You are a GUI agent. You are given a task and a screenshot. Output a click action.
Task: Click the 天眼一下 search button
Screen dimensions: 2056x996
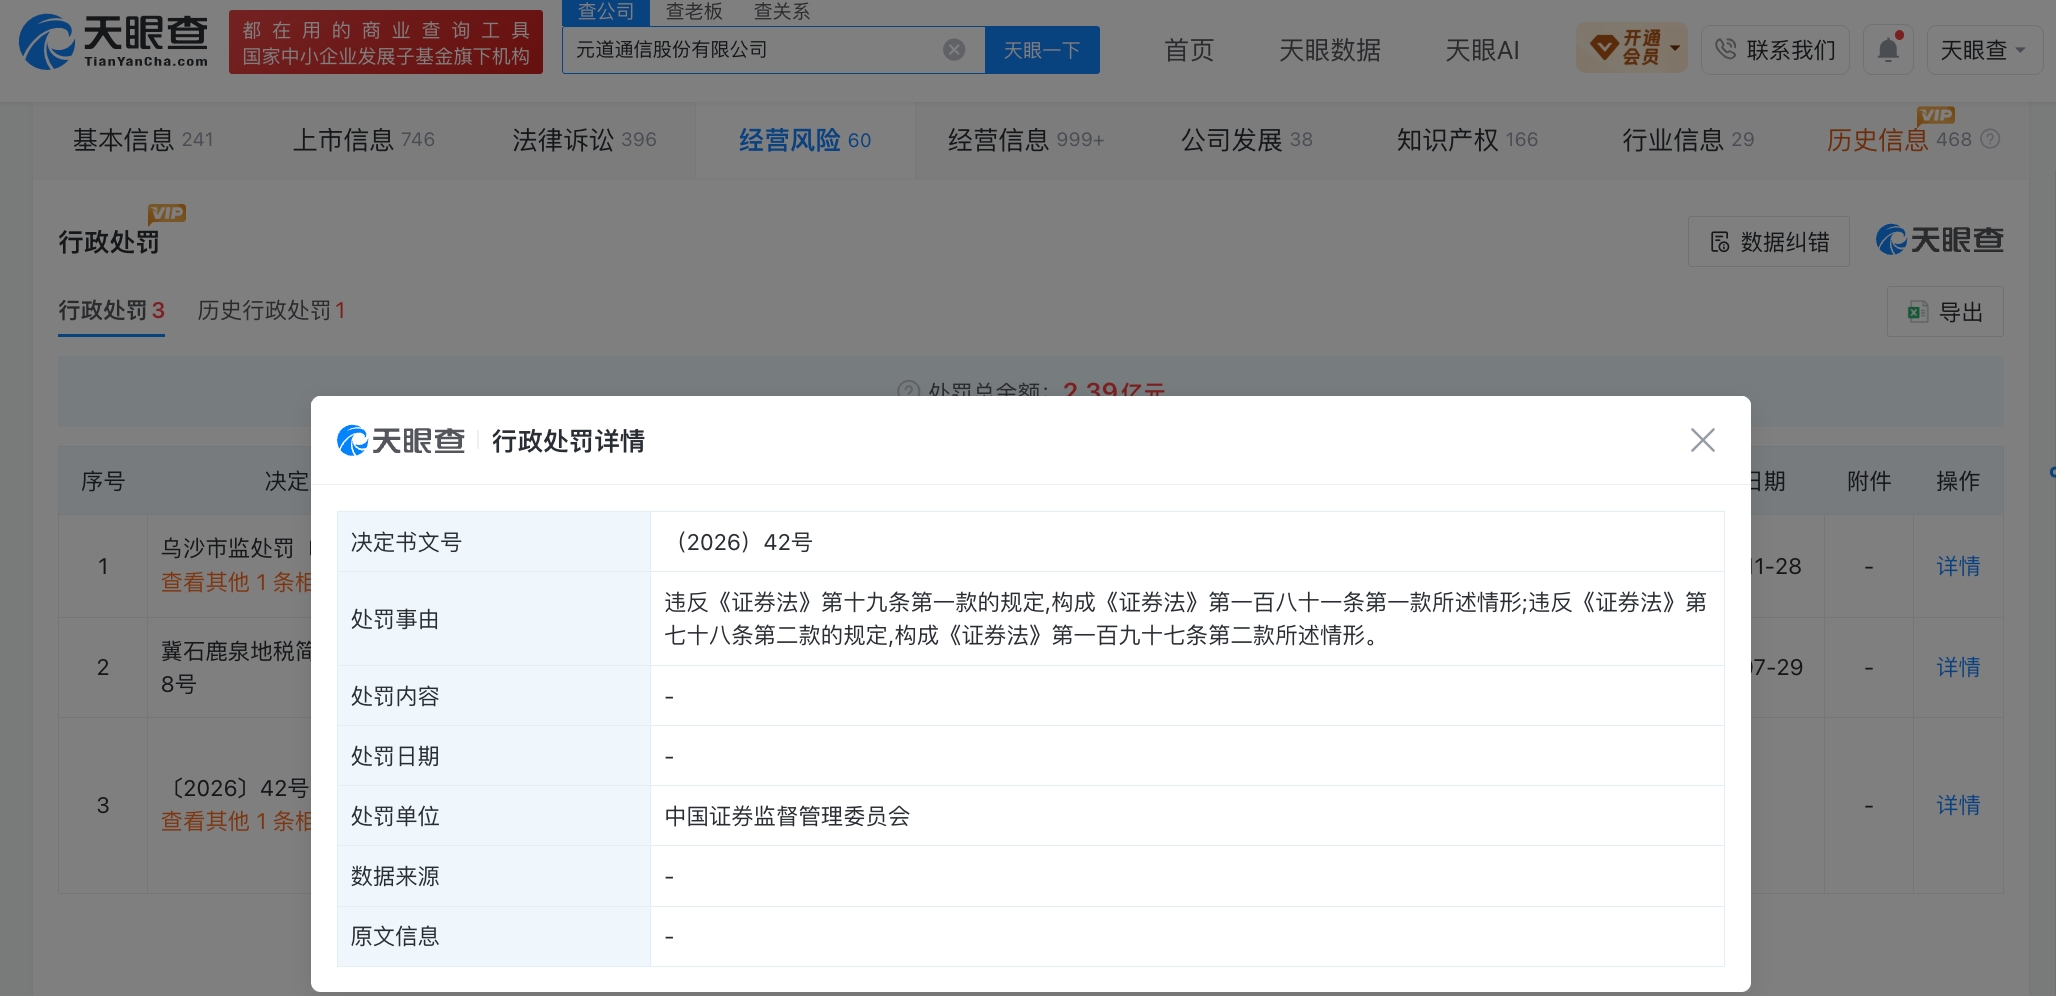click(1042, 50)
